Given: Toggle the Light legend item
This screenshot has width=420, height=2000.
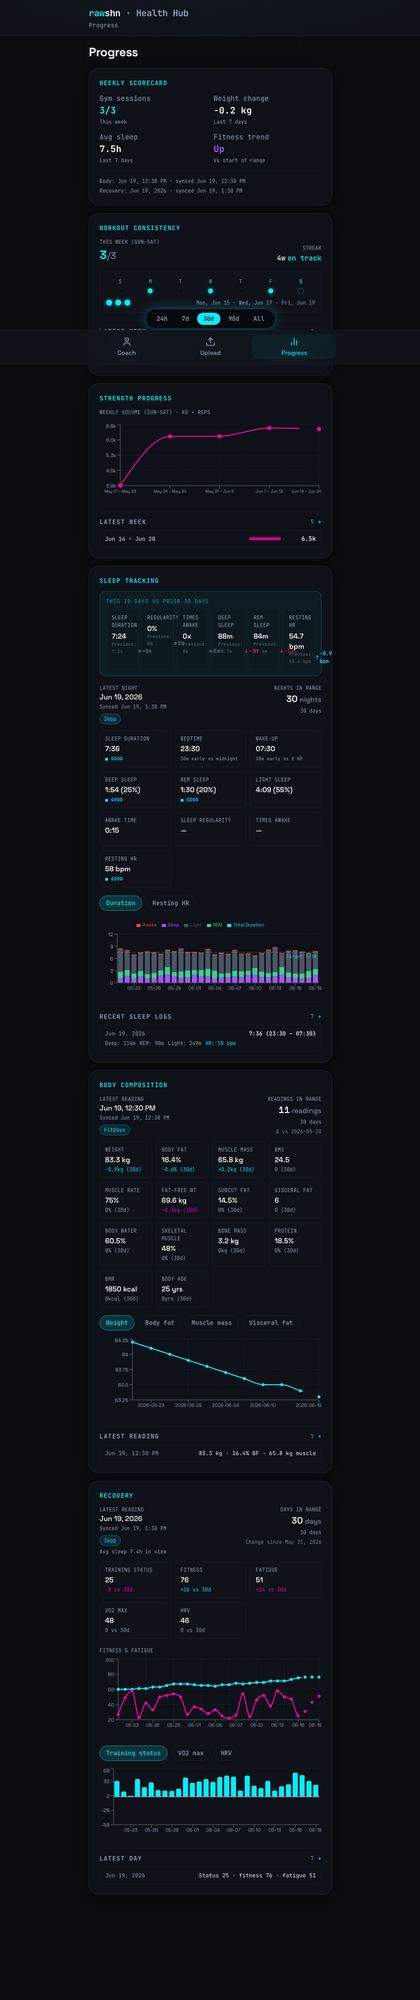Looking at the screenshot, I should pyautogui.click(x=193, y=925).
